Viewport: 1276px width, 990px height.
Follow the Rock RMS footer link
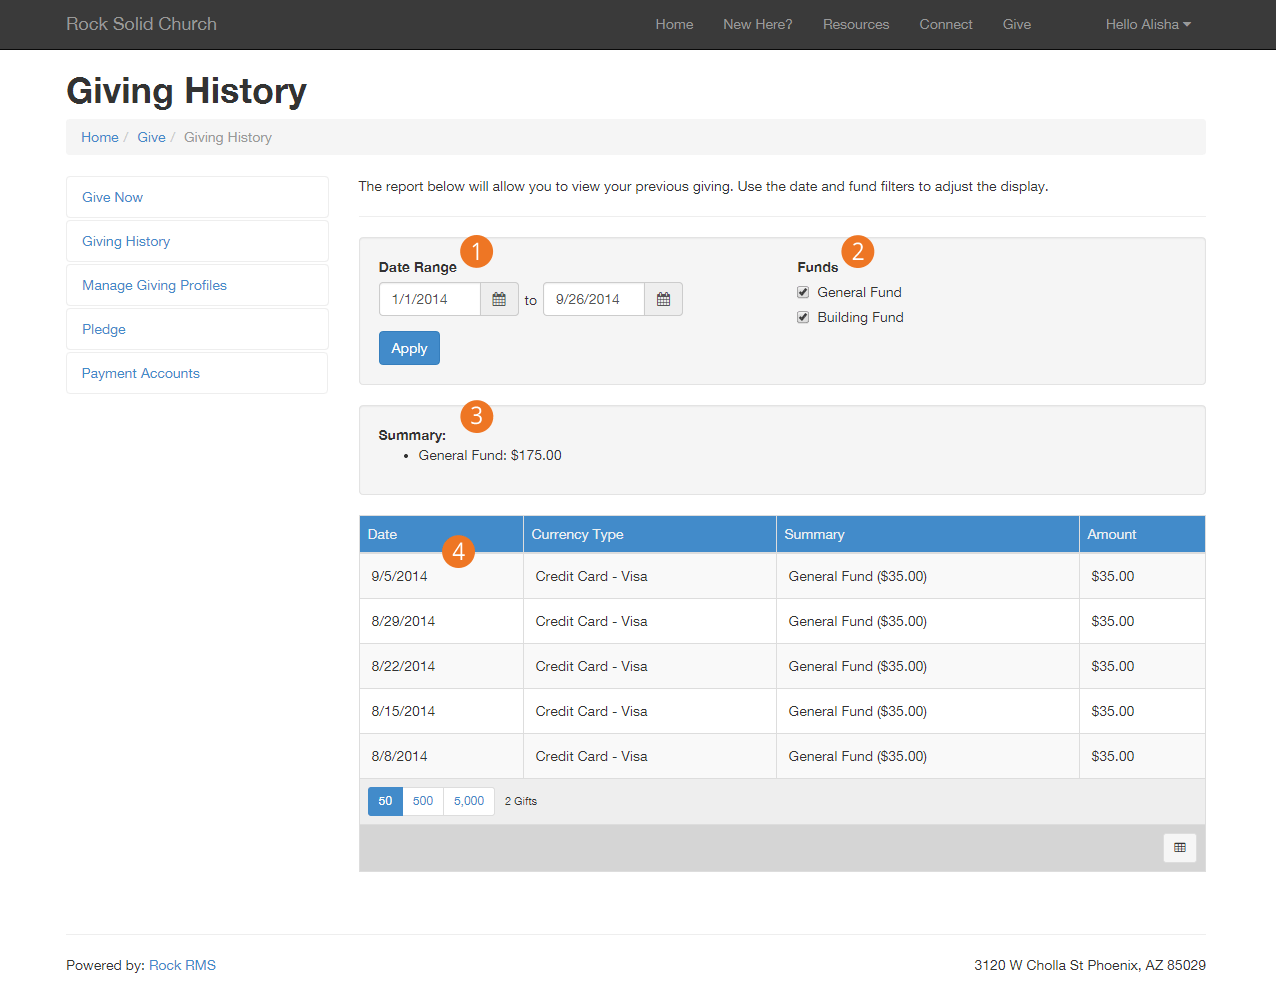coord(182,965)
